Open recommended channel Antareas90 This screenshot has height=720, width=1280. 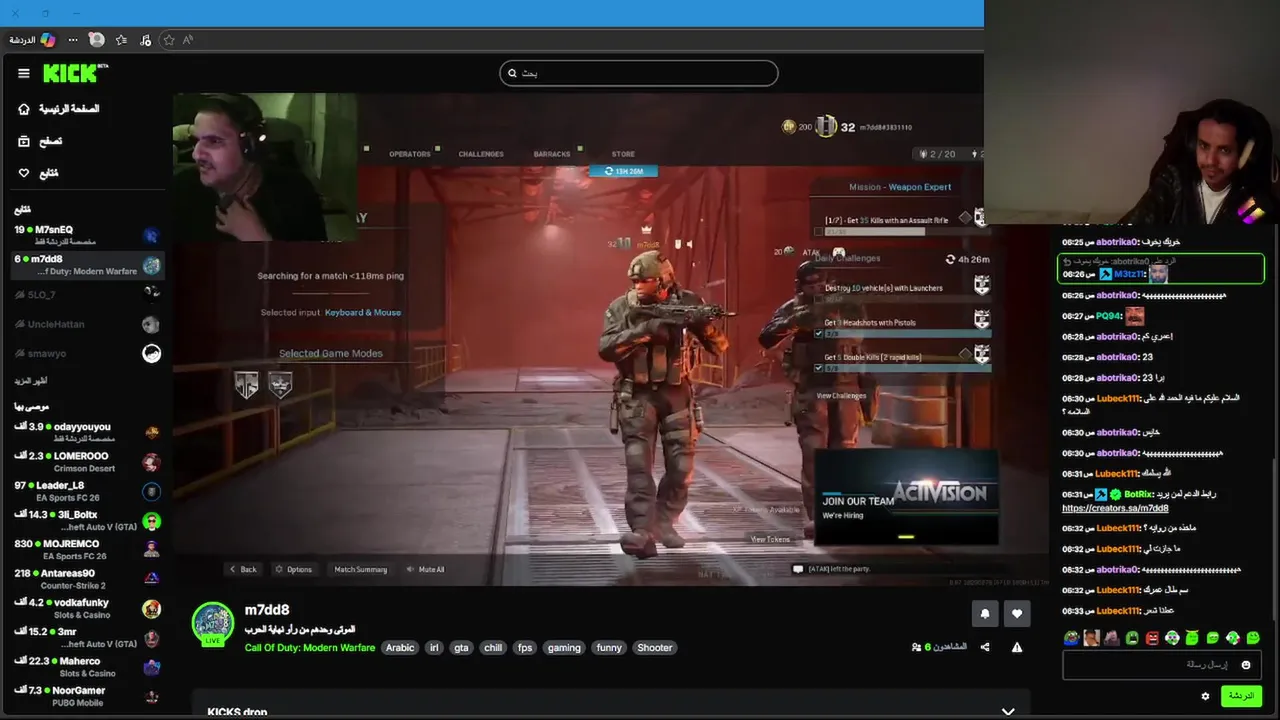pyautogui.click(x=88, y=579)
